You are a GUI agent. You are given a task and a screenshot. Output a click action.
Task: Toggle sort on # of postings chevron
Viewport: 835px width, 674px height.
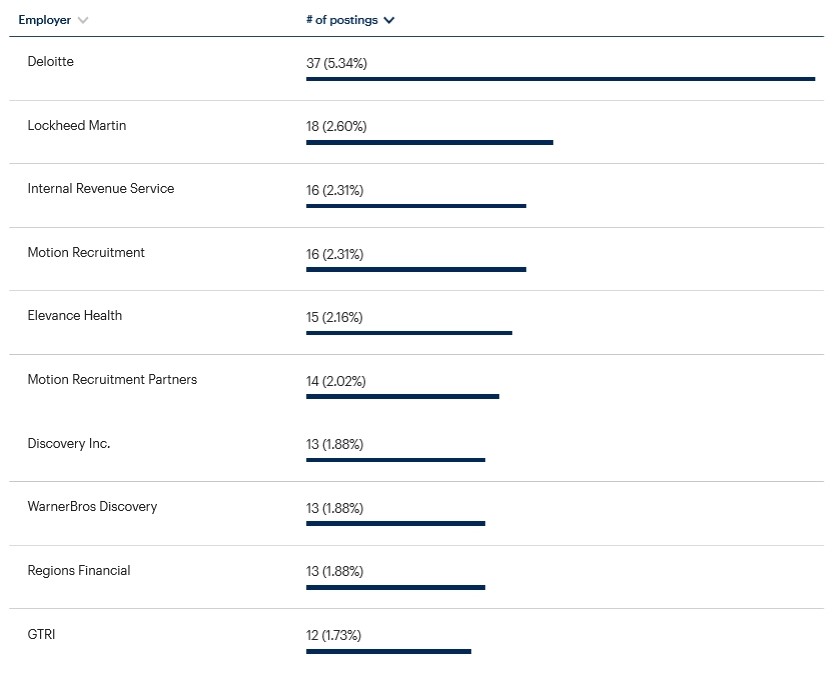pyautogui.click(x=389, y=20)
